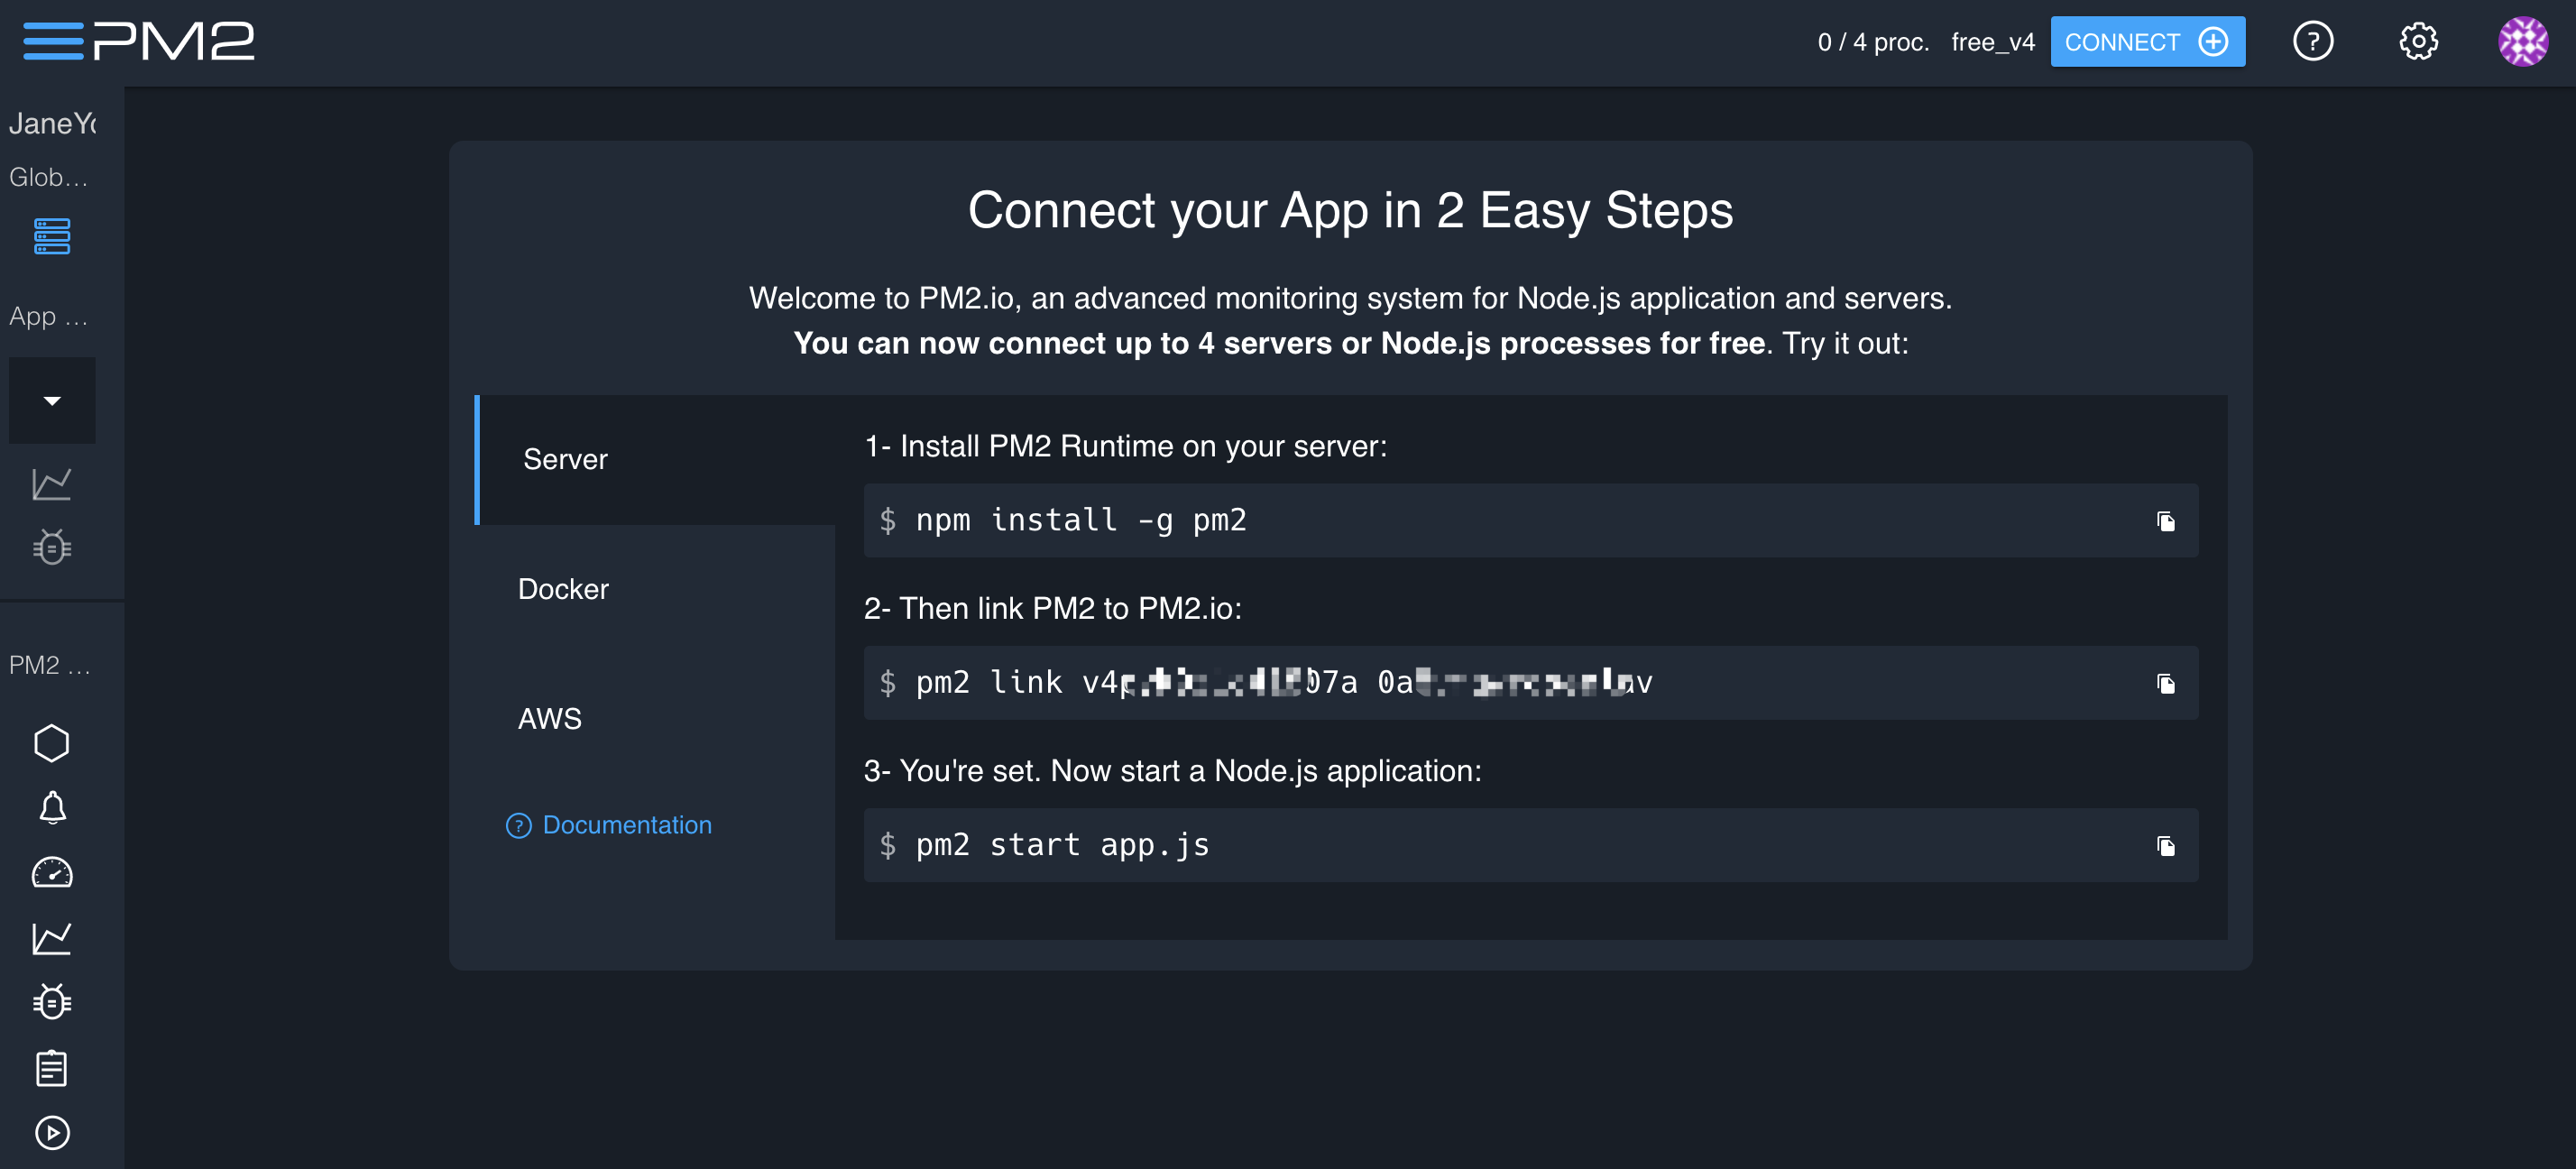Screen dimensions: 2576x1169
Task: Click the Connect your App in 2 Easy Steps heading
Action: pyautogui.click(x=1350, y=210)
